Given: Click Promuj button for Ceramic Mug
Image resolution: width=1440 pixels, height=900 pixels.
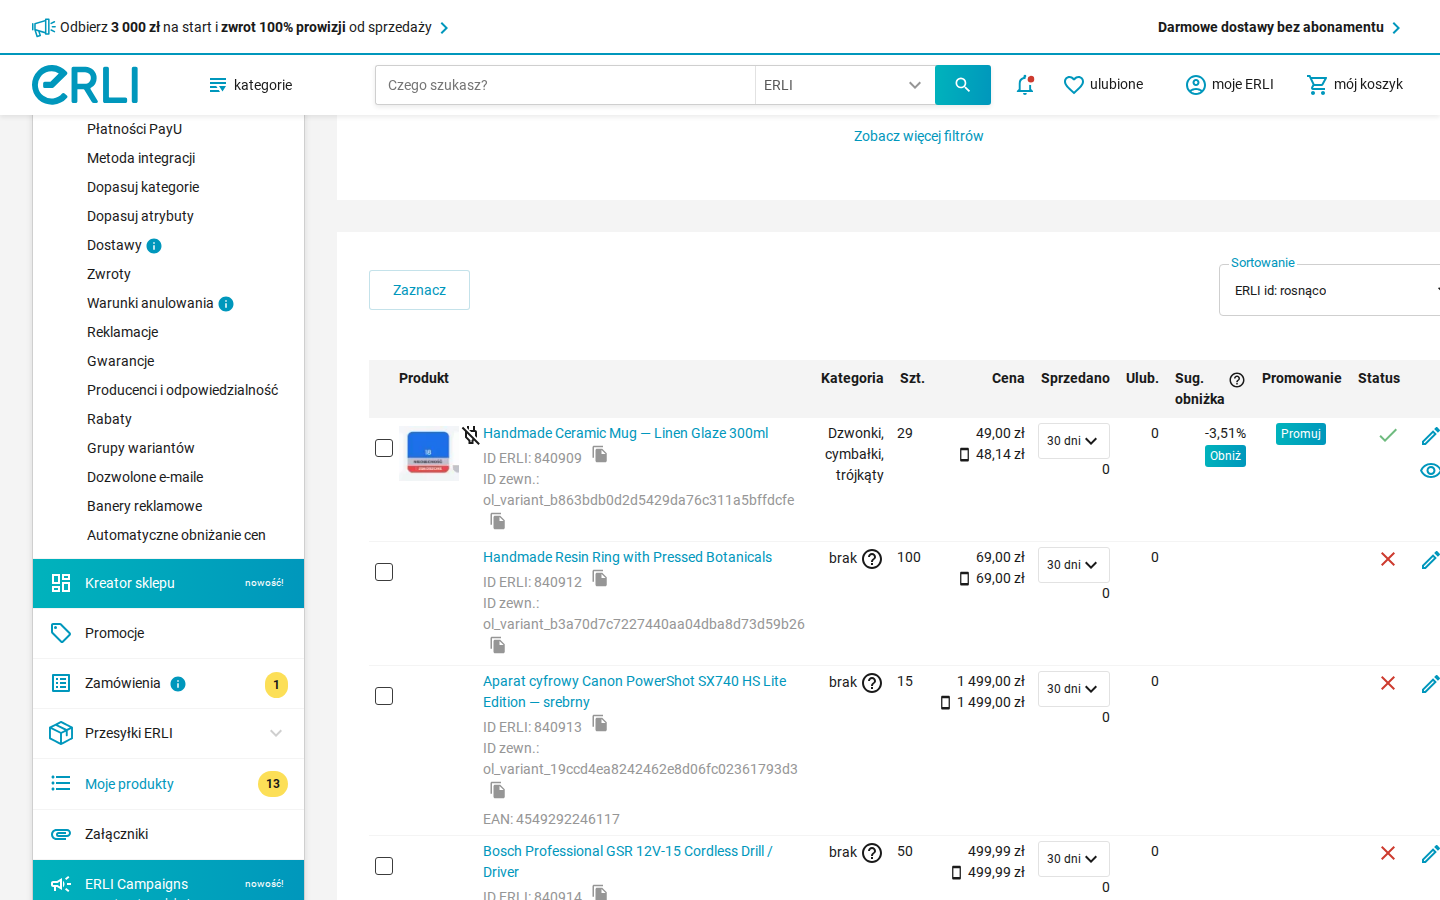Looking at the screenshot, I should 1301,434.
